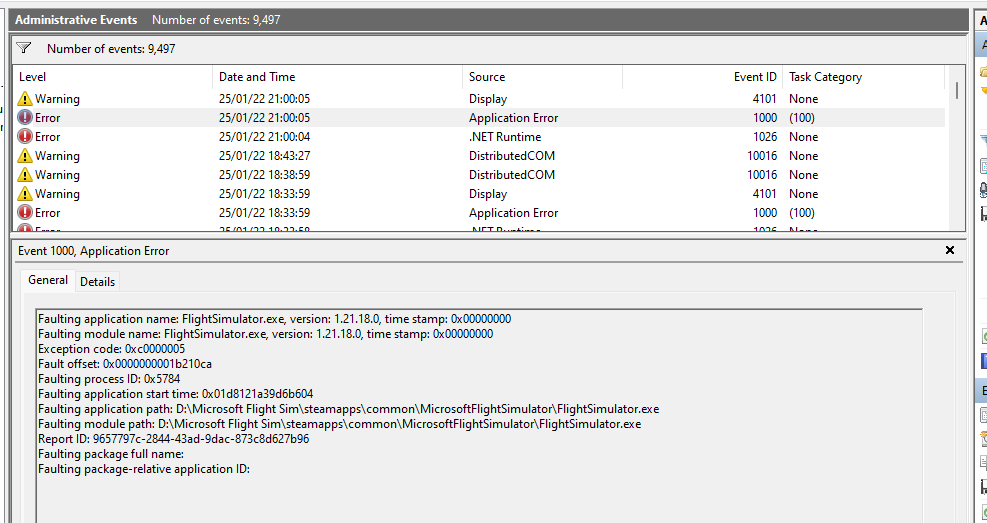The width and height of the screenshot is (987, 523).
Task: Select Event ID 4101 at 18:33:59
Action: coord(765,193)
